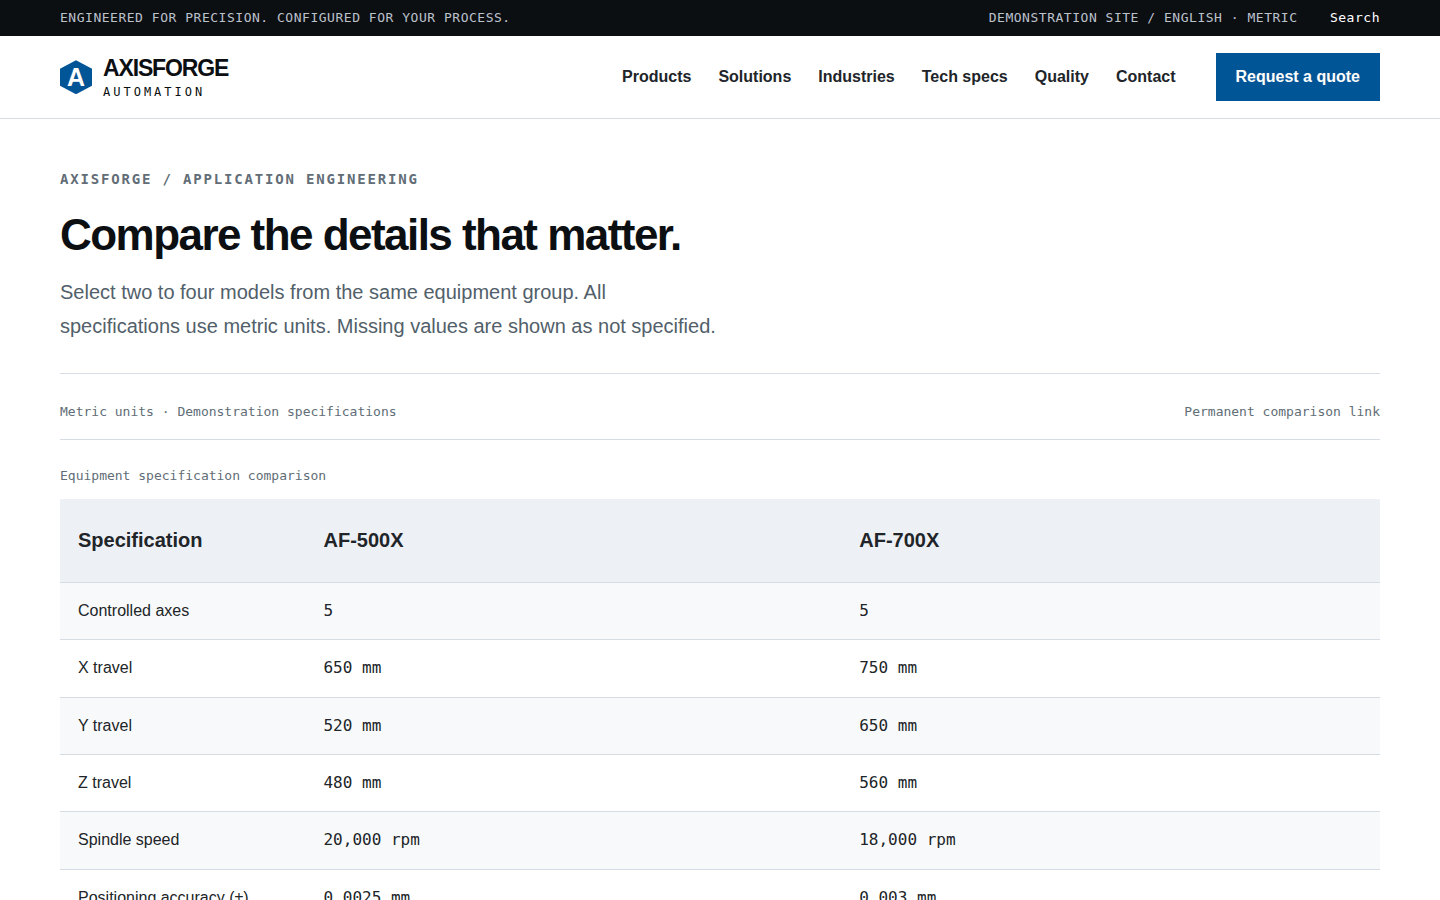
Task: Click the Metric units demonstration specifications note
Action: [x=228, y=412]
